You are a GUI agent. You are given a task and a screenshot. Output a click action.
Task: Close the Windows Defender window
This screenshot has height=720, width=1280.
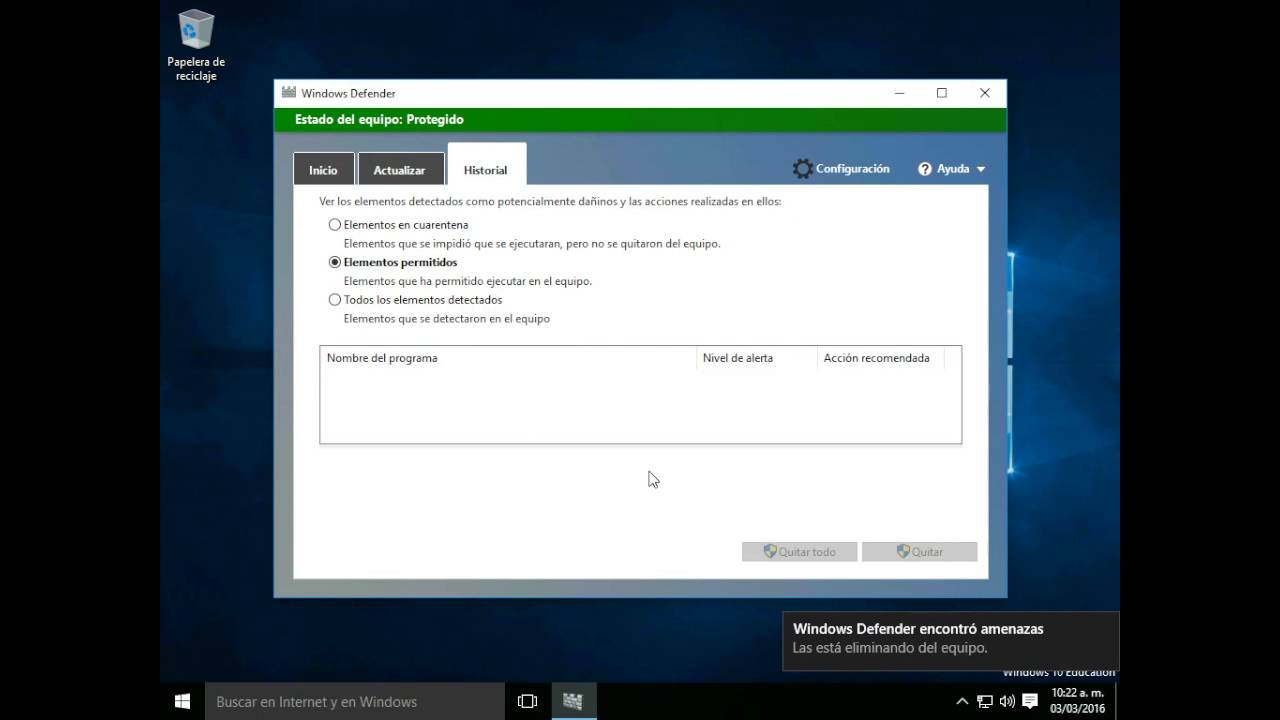985,93
